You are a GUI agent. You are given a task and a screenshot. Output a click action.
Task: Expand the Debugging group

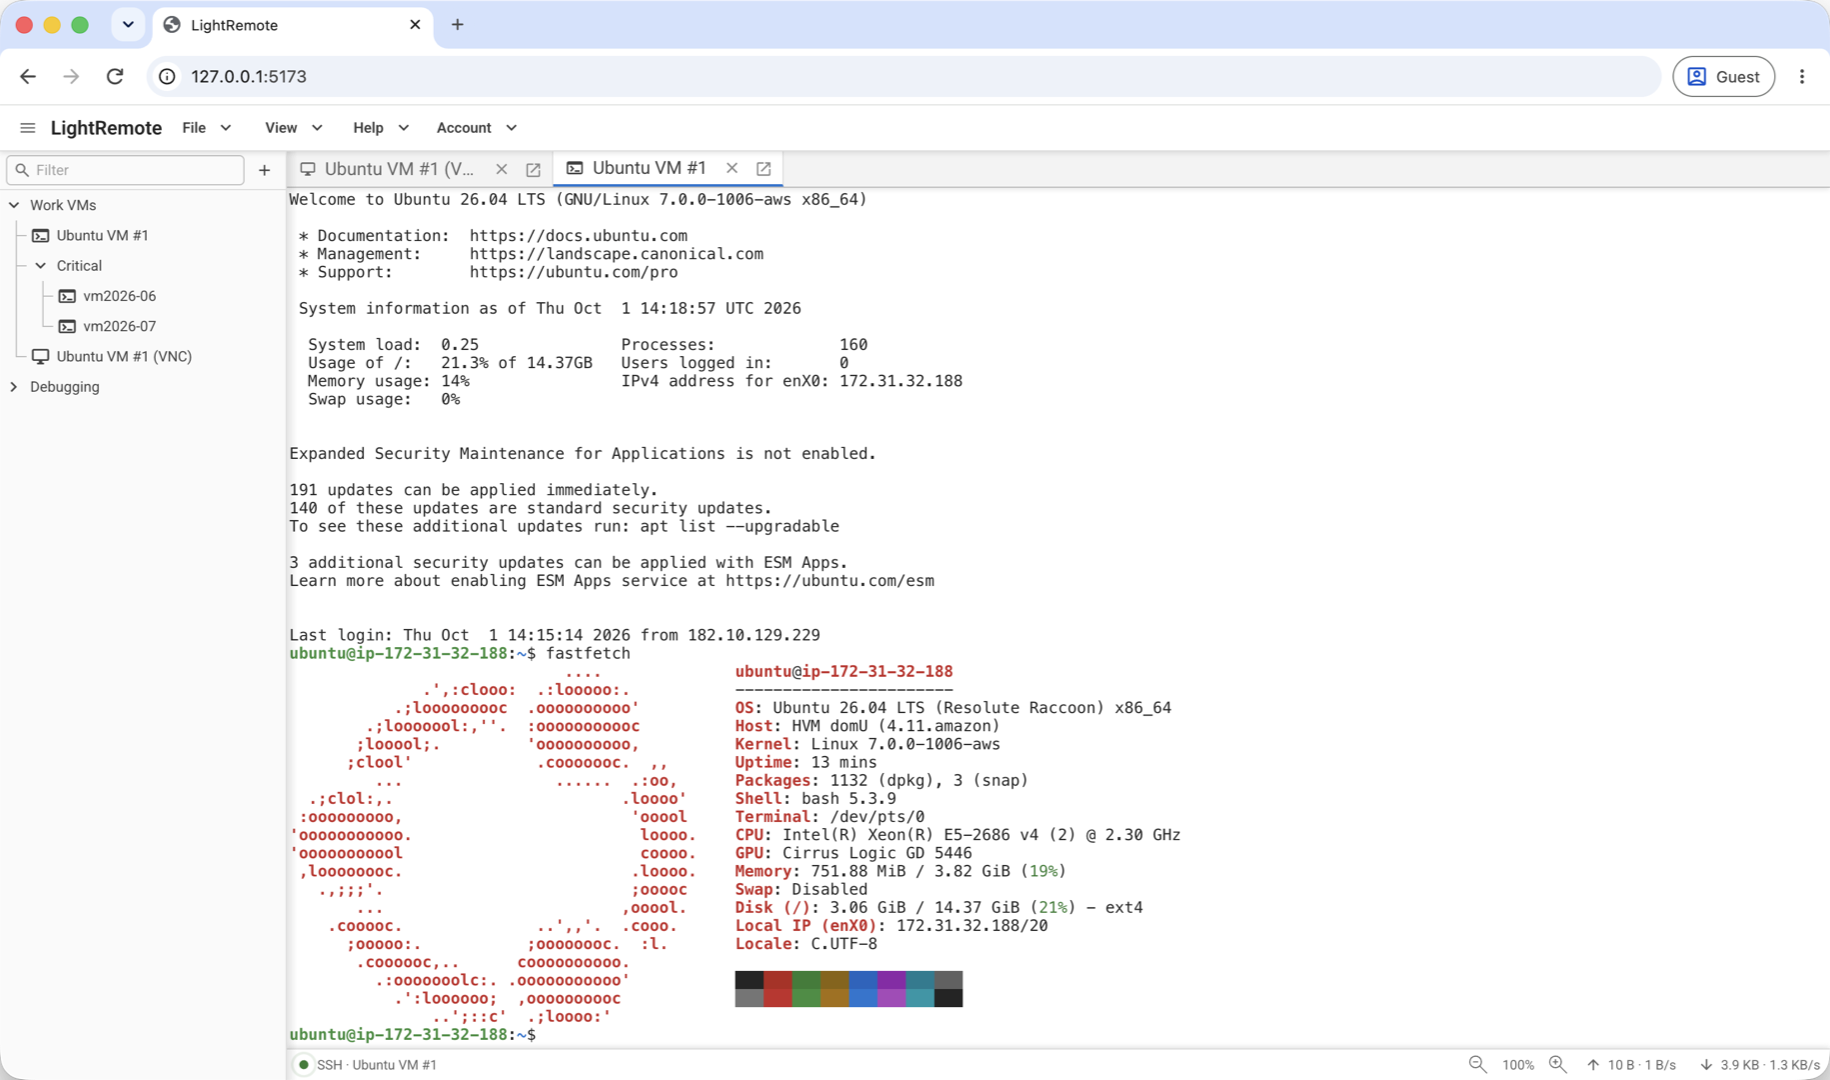click(x=14, y=387)
